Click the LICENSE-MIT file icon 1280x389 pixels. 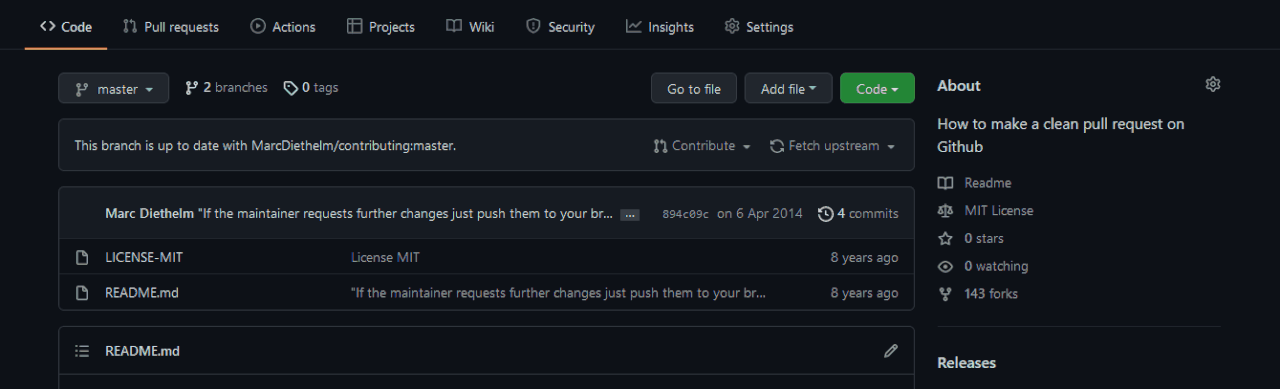pyautogui.click(x=83, y=257)
